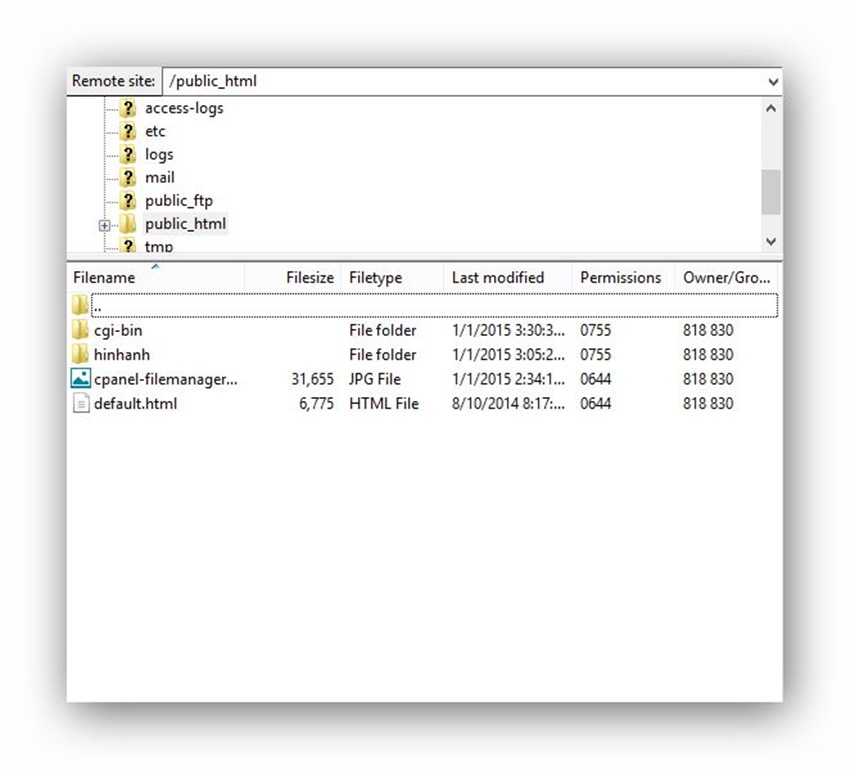Select the tmp folder in tree
This screenshot has width=850, height=769.
[159, 247]
